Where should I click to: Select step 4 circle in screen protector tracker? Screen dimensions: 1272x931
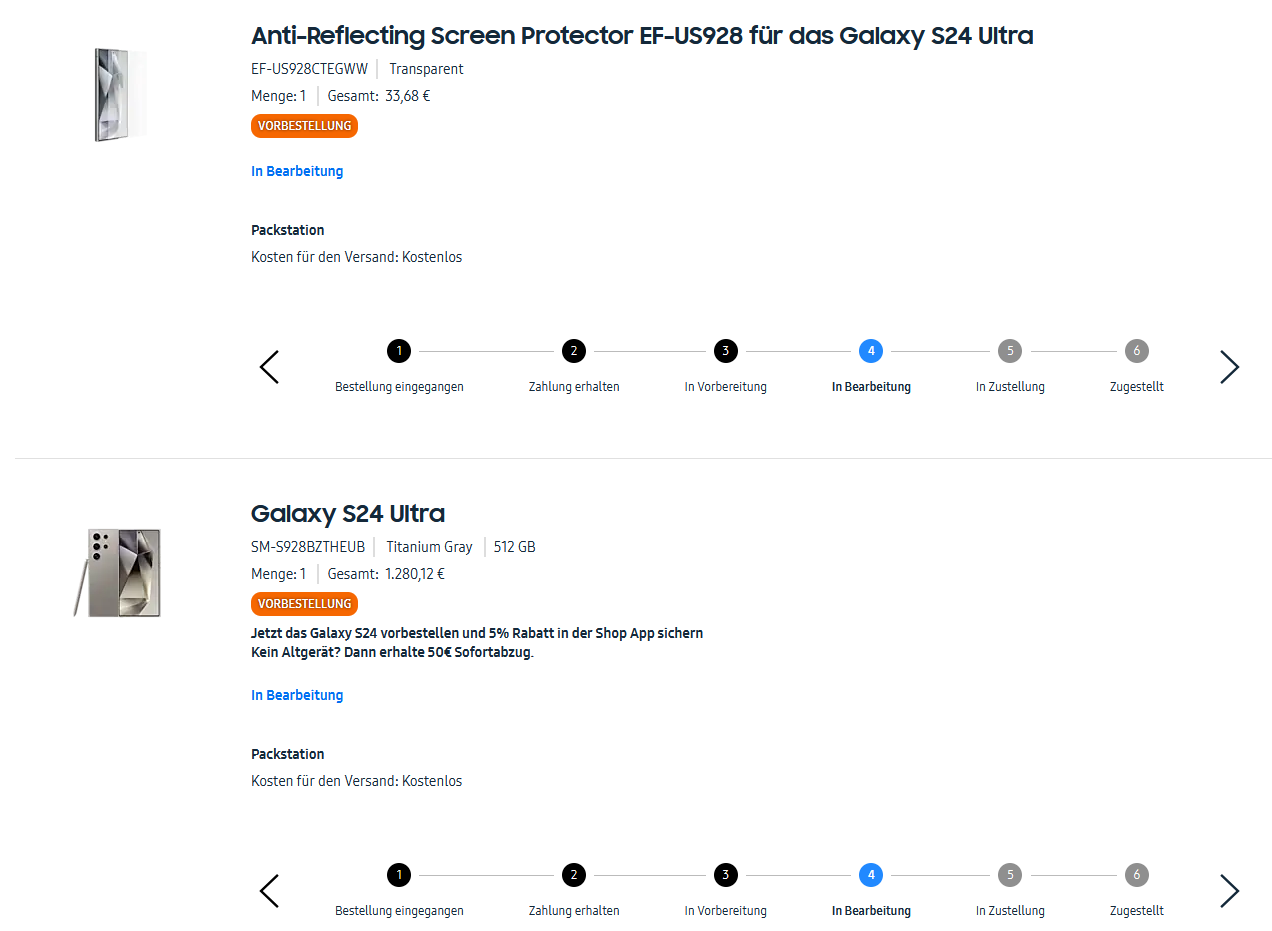871,351
